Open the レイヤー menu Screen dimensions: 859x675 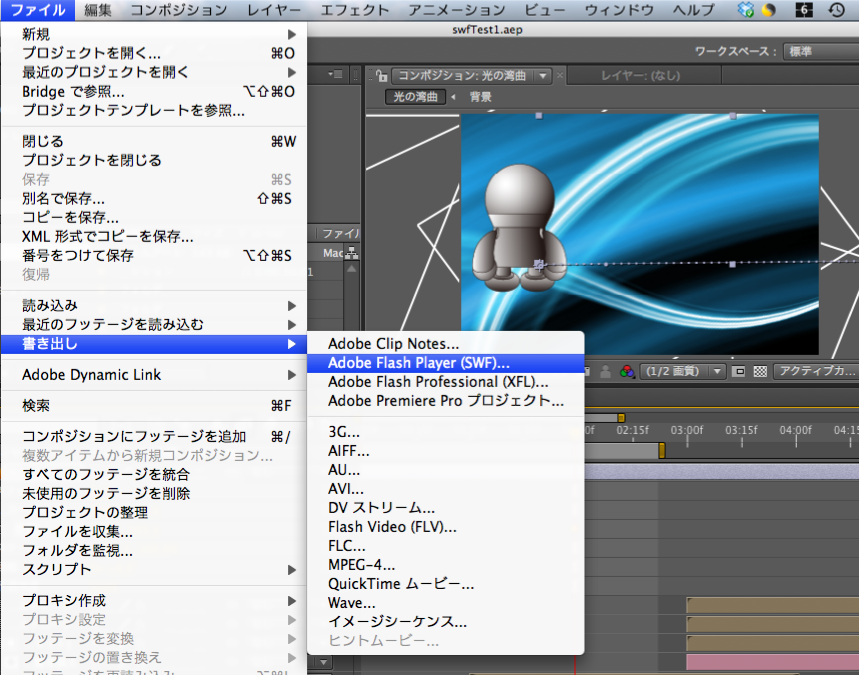[x=274, y=10]
